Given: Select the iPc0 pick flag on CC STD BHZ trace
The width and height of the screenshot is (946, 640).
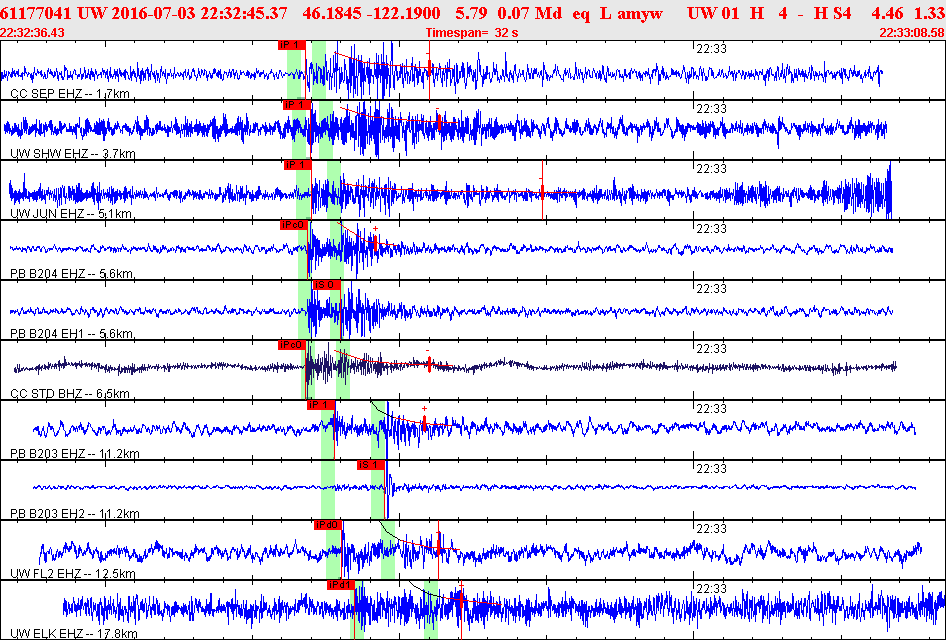Looking at the screenshot, I should click(x=293, y=345).
